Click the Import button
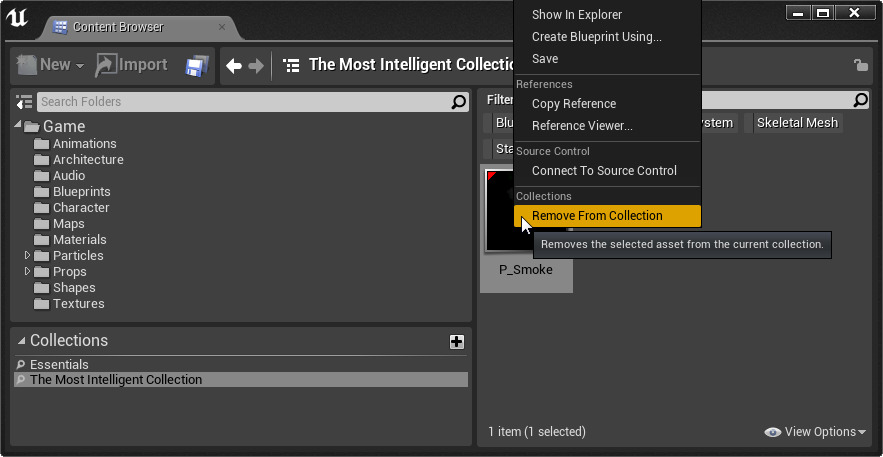883x457 pixels. click(x=131, y=65)
